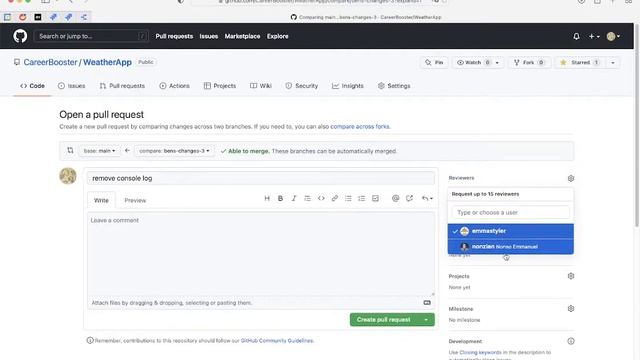640x360 pixels.
Task: Open GitHub Community Guidelines link
Action: (277, 340)
